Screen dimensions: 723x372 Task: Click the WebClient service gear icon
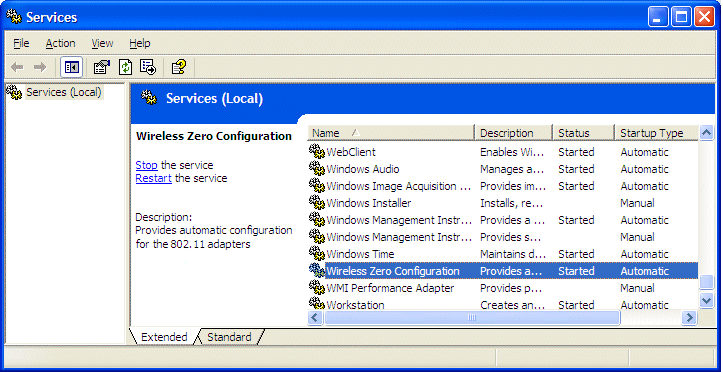pyautogui.click(x=317, y=152)
